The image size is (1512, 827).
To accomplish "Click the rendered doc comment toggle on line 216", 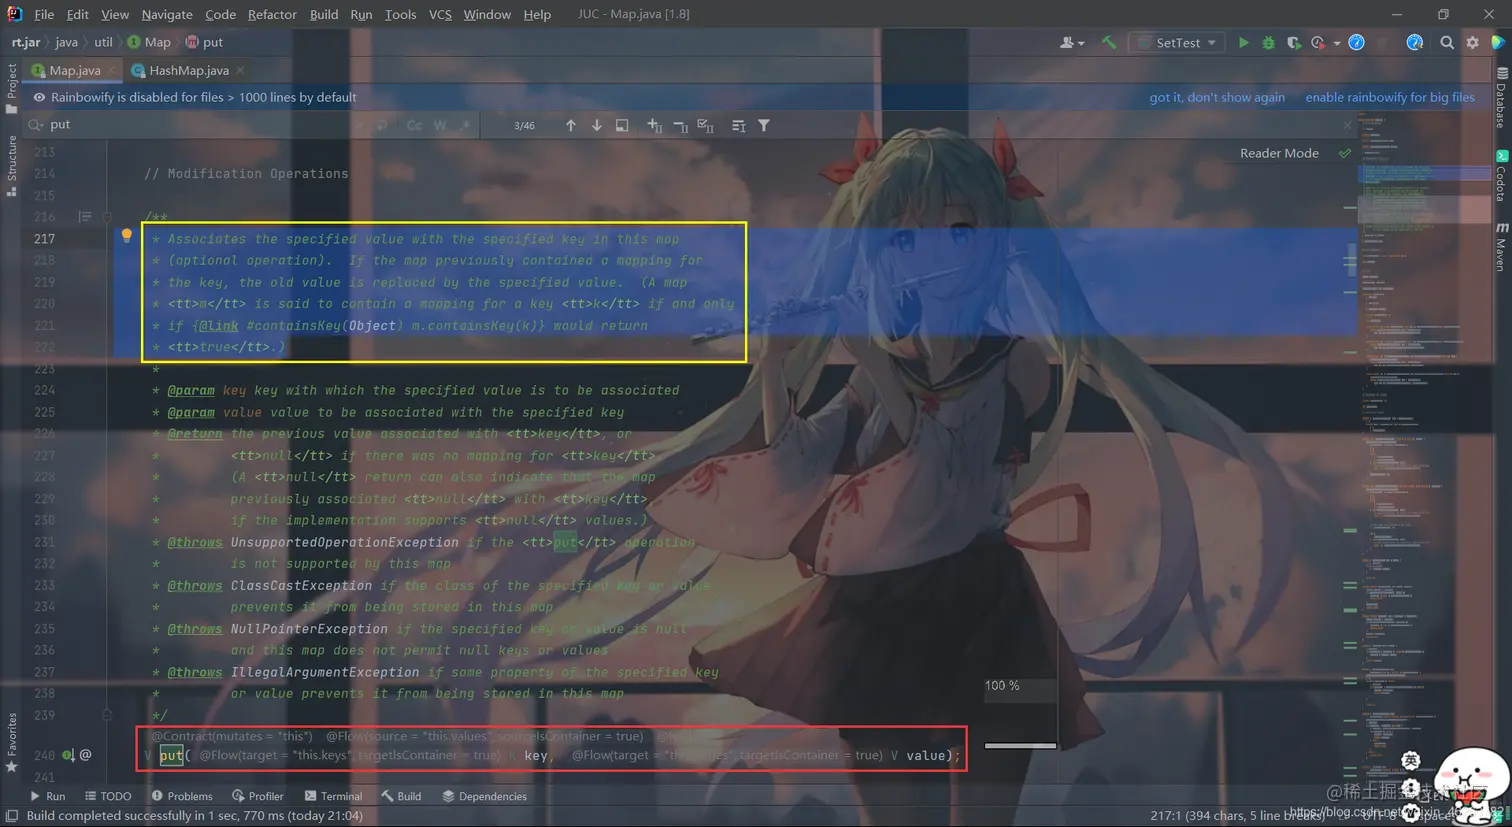I will point(85,217).
